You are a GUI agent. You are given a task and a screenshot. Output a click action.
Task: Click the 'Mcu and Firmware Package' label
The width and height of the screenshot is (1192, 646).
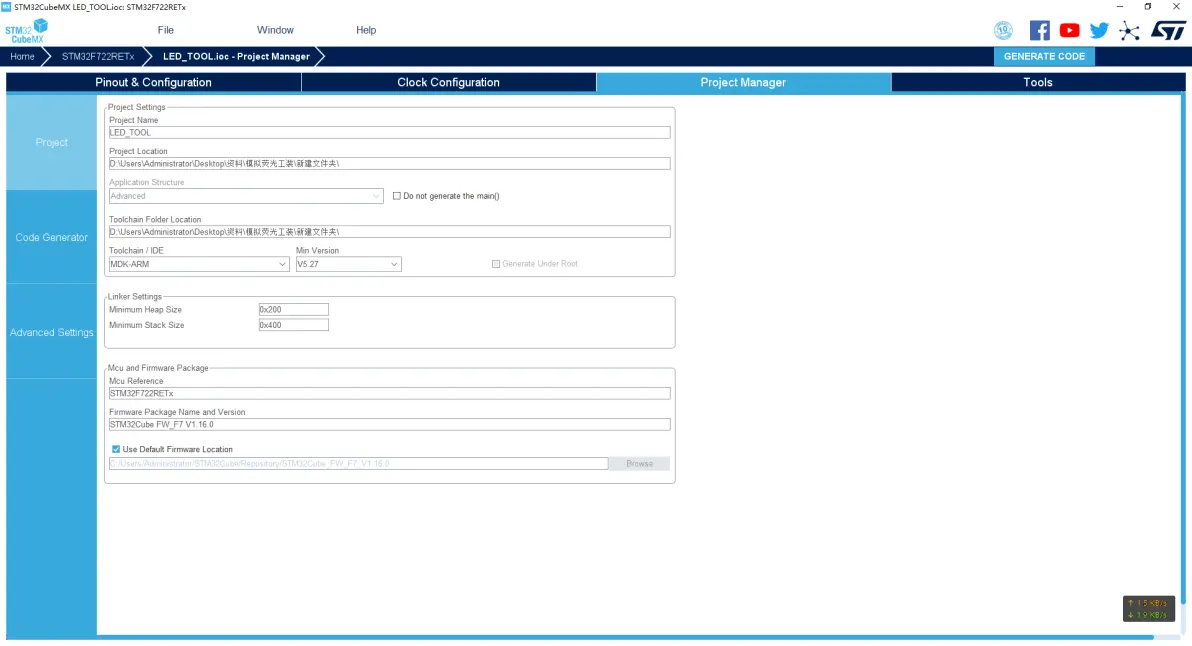(157, 368)
